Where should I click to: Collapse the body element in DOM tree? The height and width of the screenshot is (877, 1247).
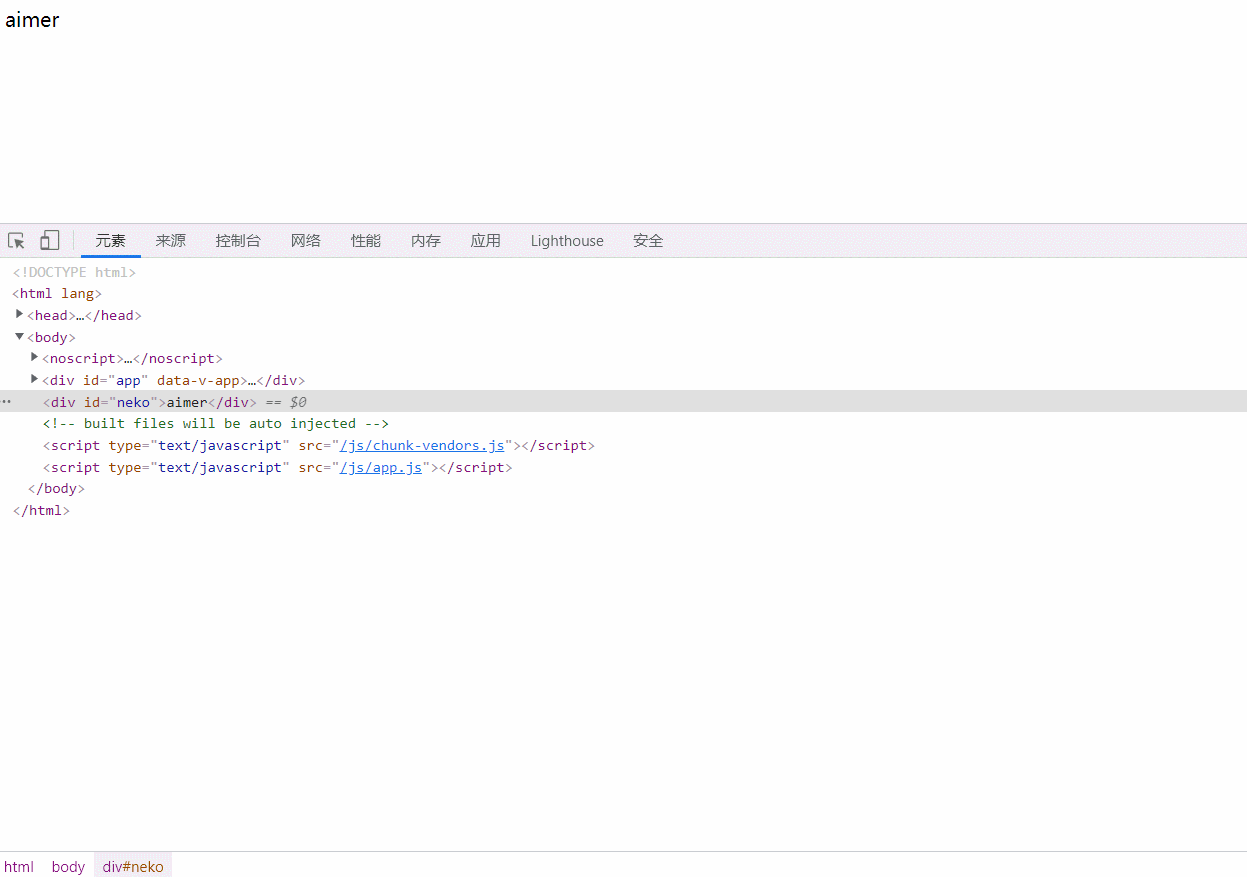[x=19, y=336]
